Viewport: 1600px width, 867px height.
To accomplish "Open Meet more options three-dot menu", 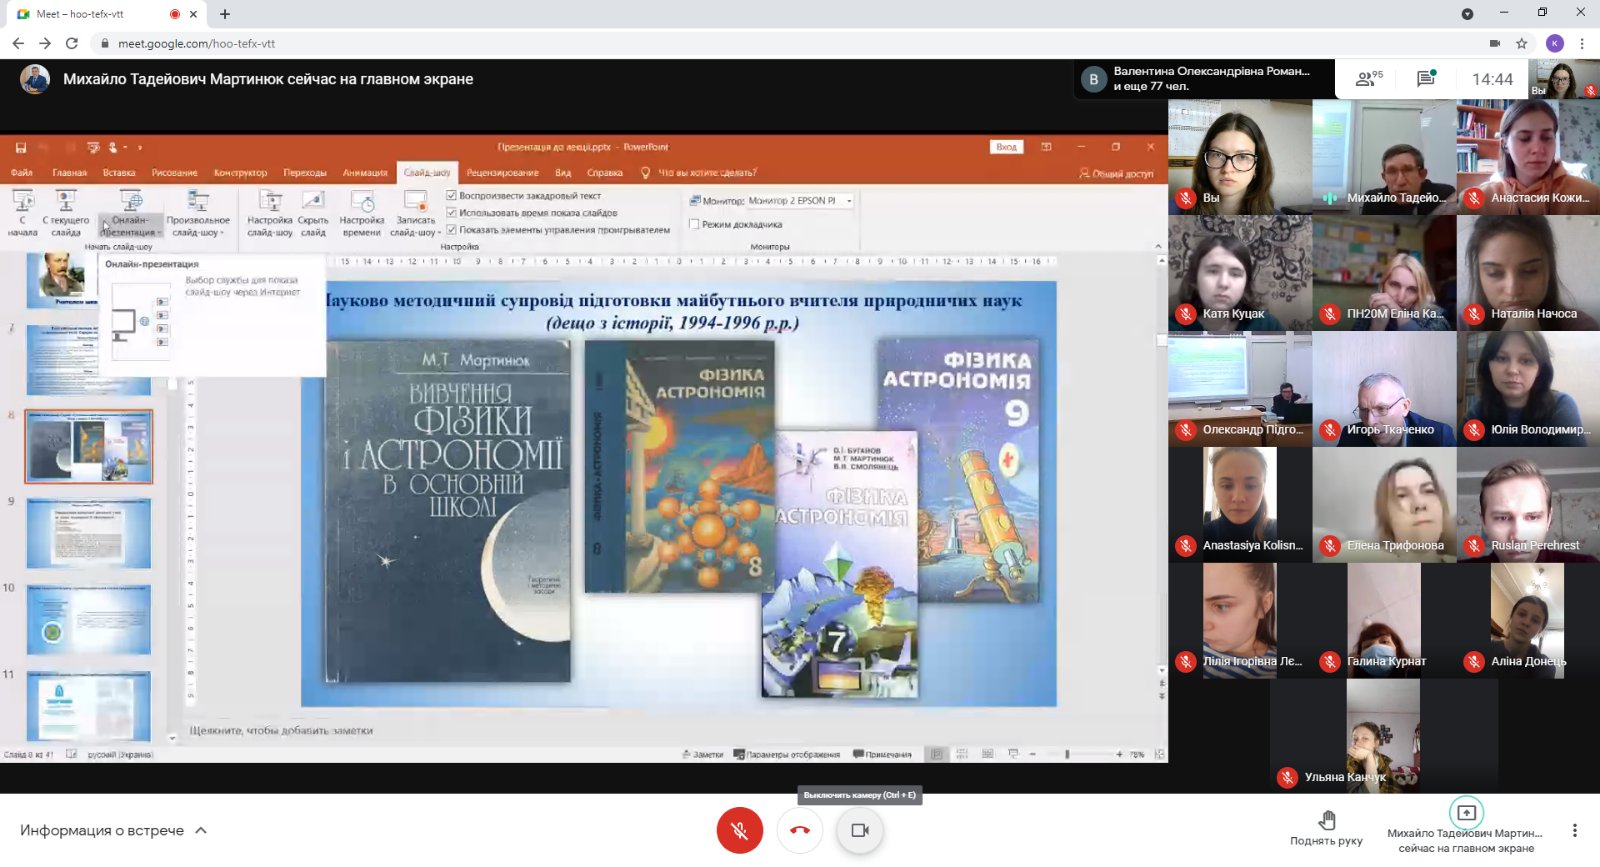I will [x=1574, y=830].
